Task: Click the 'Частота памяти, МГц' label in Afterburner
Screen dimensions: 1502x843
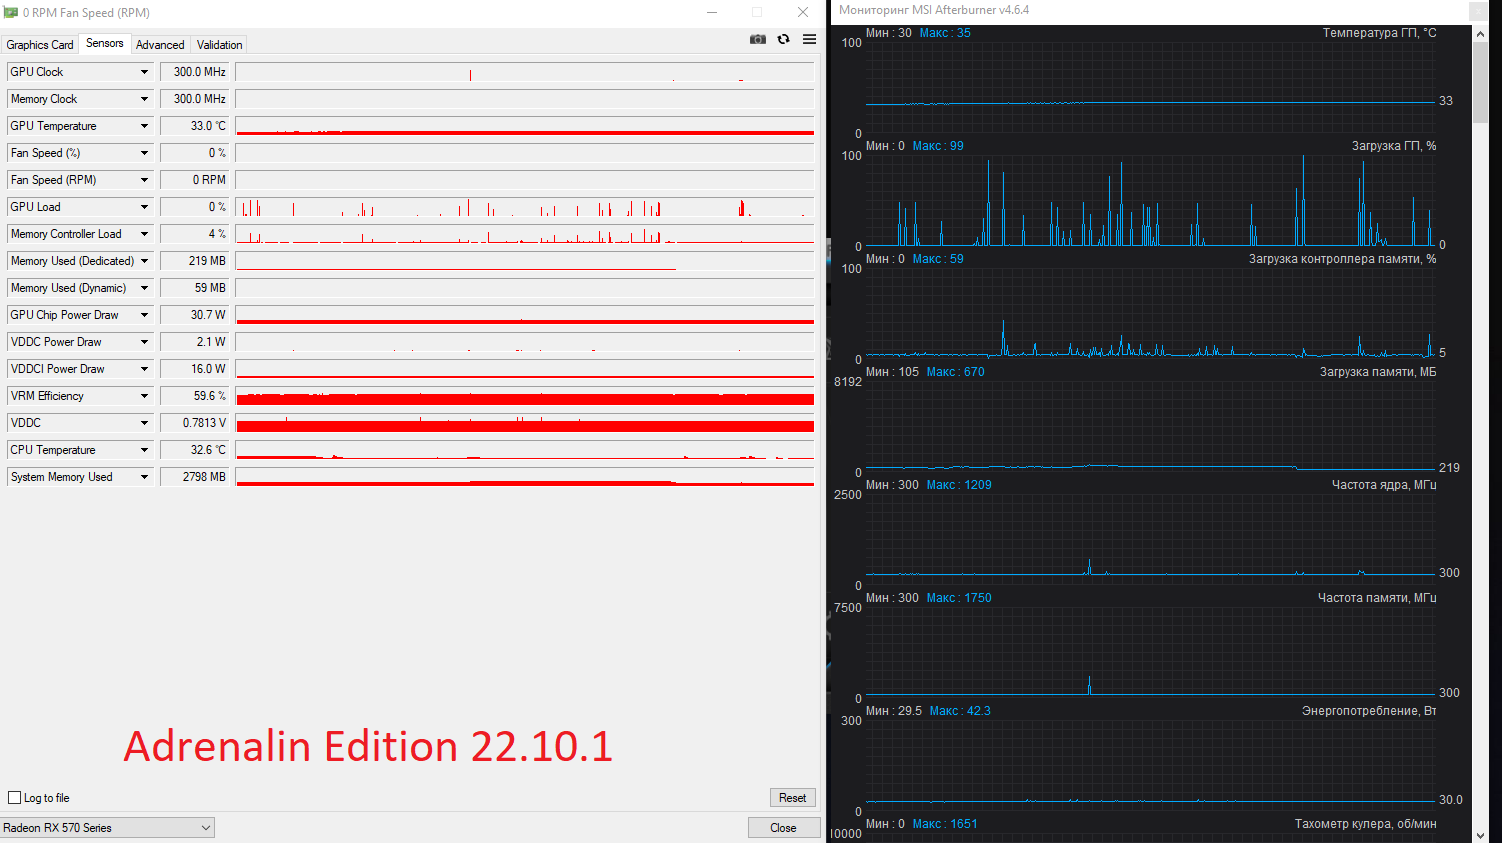Action: (x=1377, y=598)
